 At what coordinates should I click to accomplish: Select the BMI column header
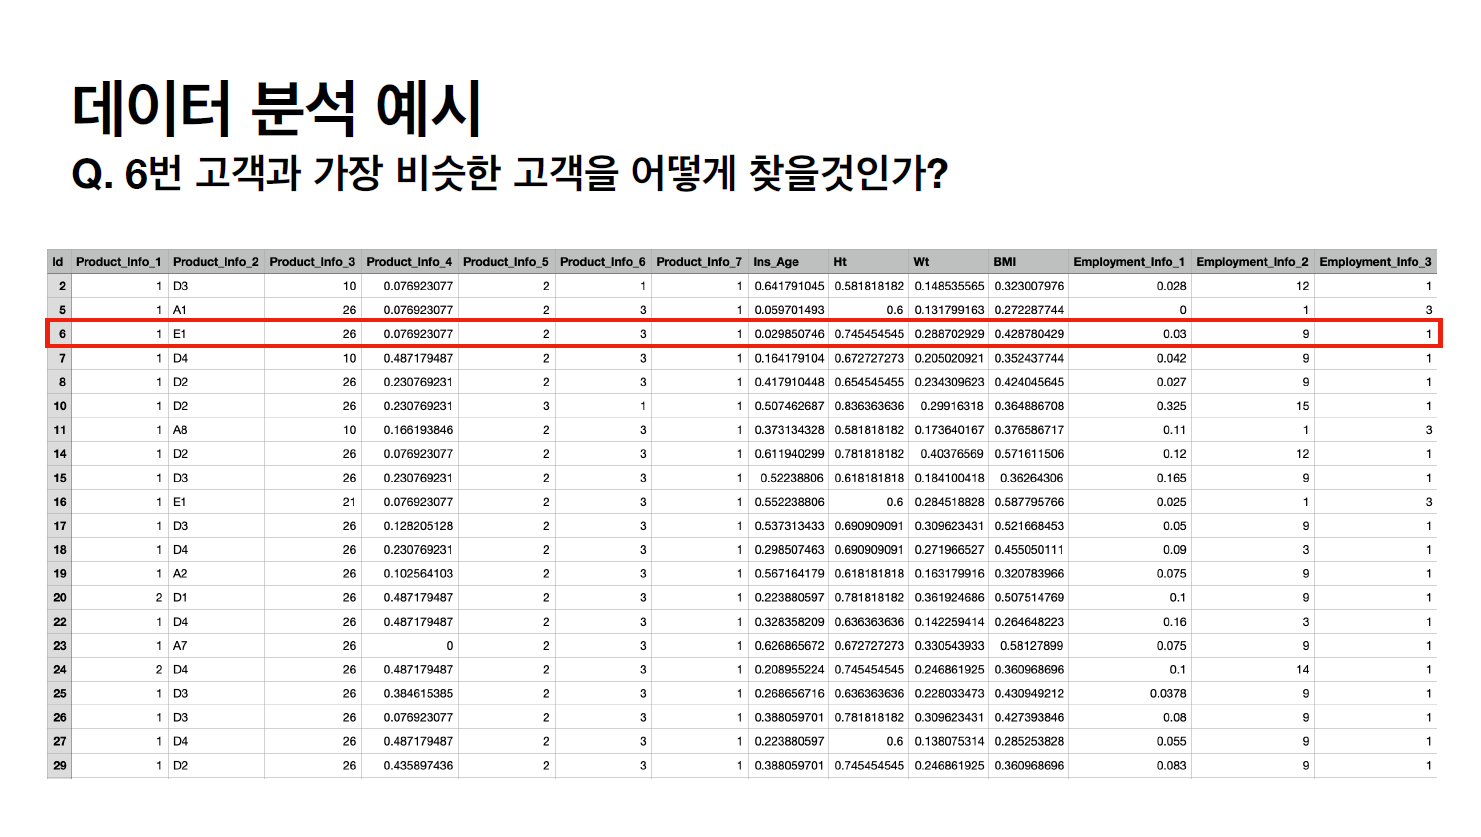pyautogui.click(x=1028, y=262)
